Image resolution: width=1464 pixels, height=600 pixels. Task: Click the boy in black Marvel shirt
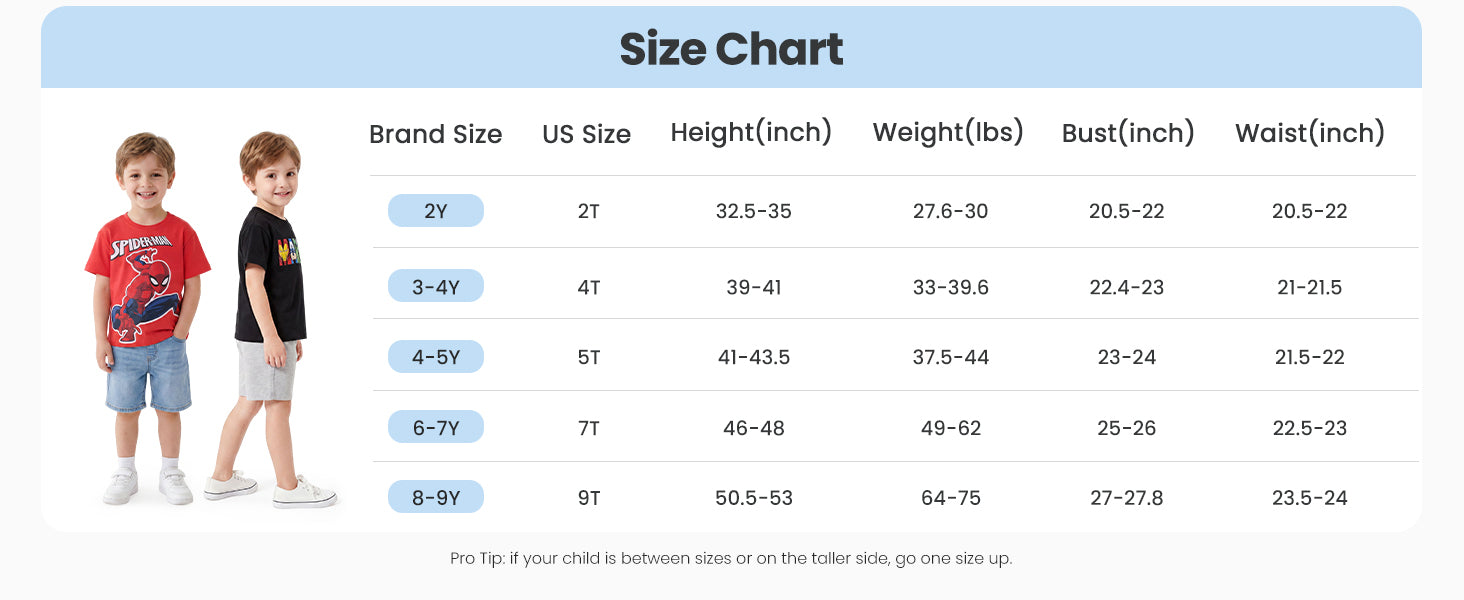(x=270, y=320)
